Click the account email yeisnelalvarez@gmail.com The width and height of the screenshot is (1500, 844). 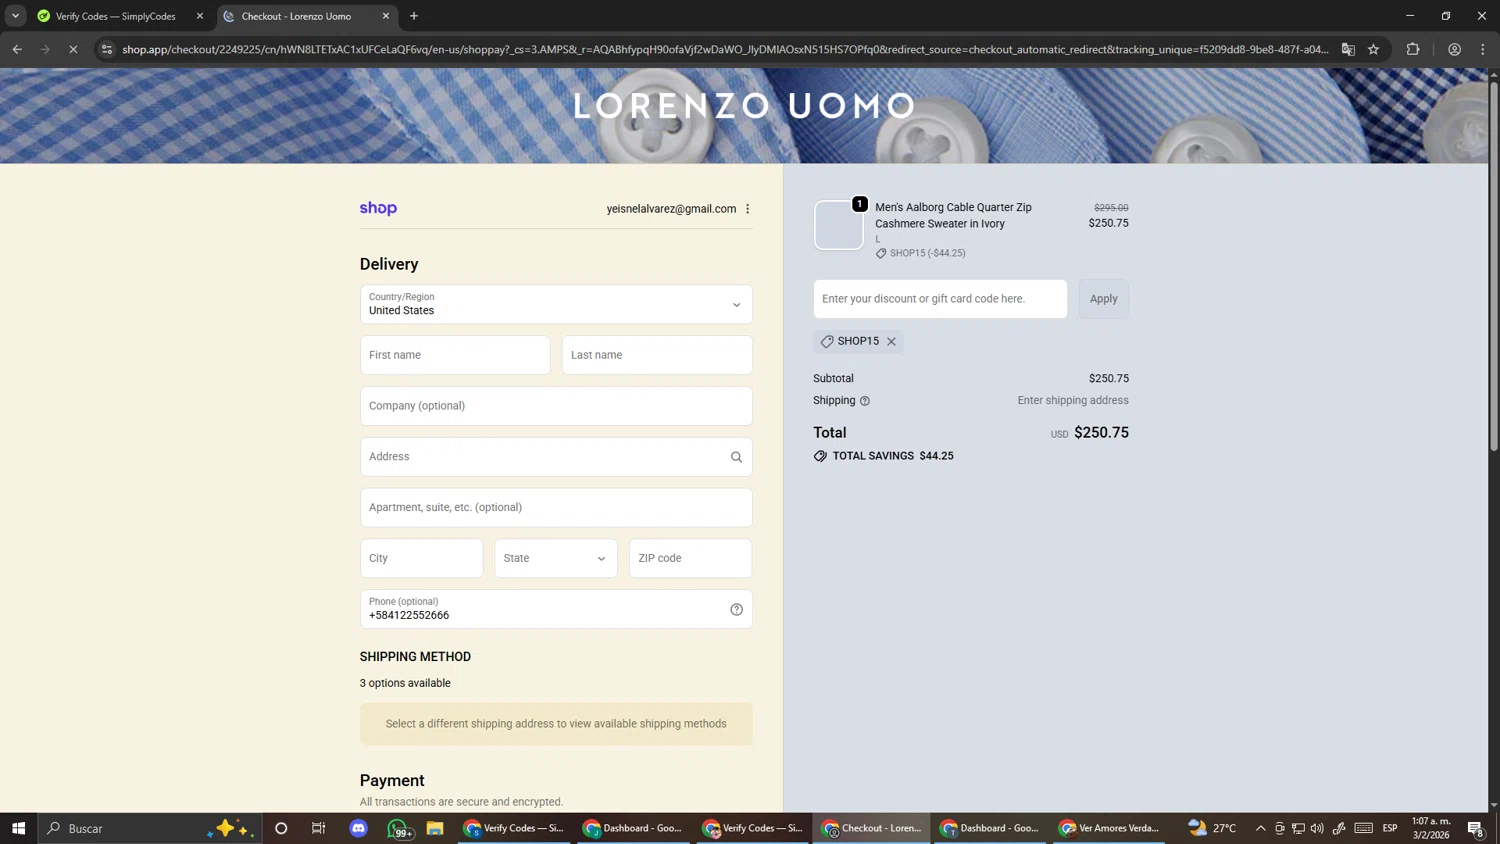pos(671,209)
